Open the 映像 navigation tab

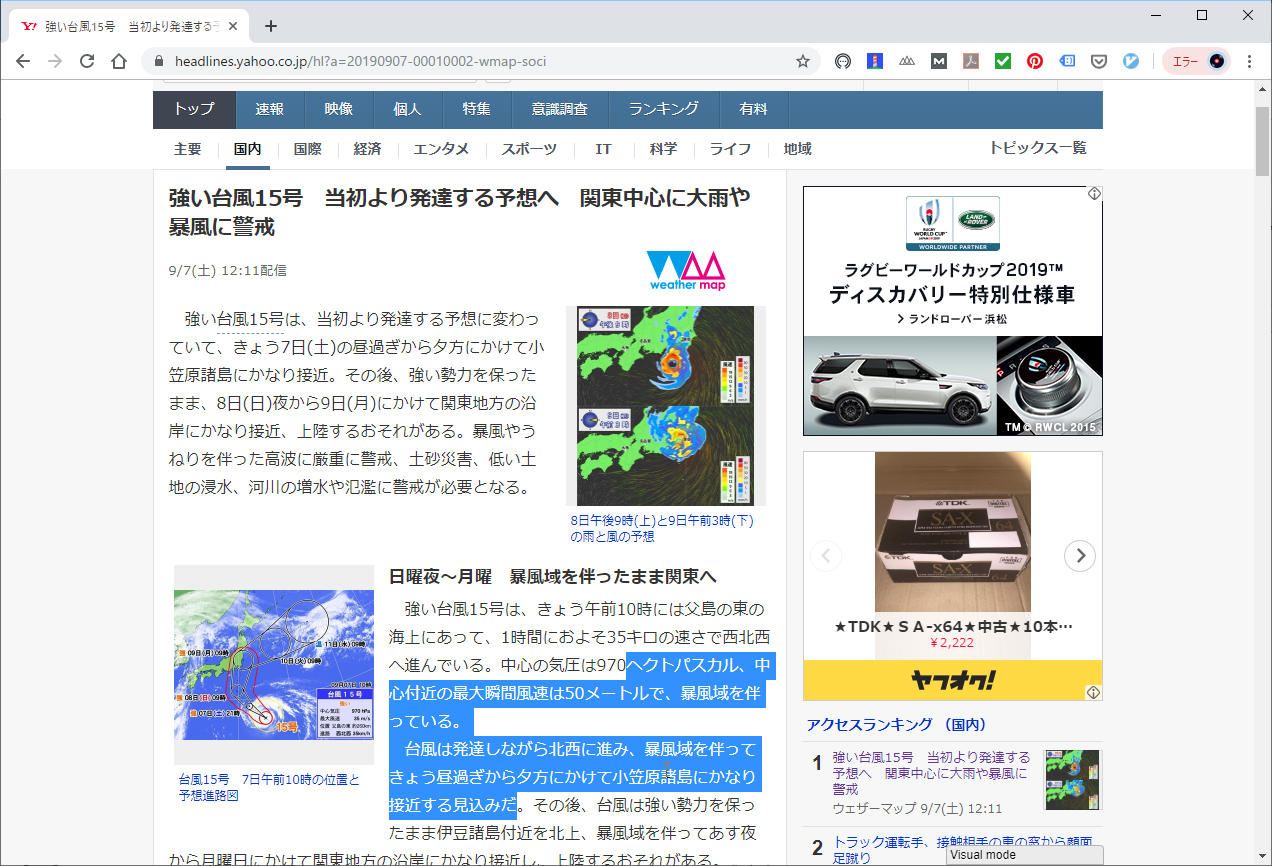339,110
